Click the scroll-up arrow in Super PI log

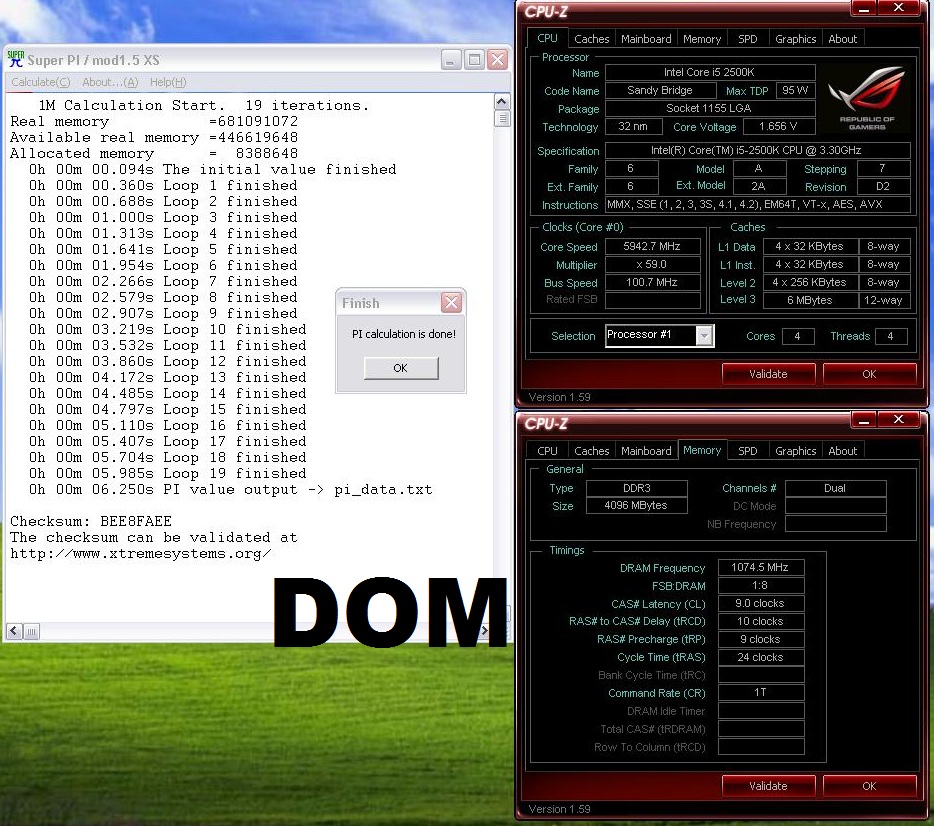[502, 101]
